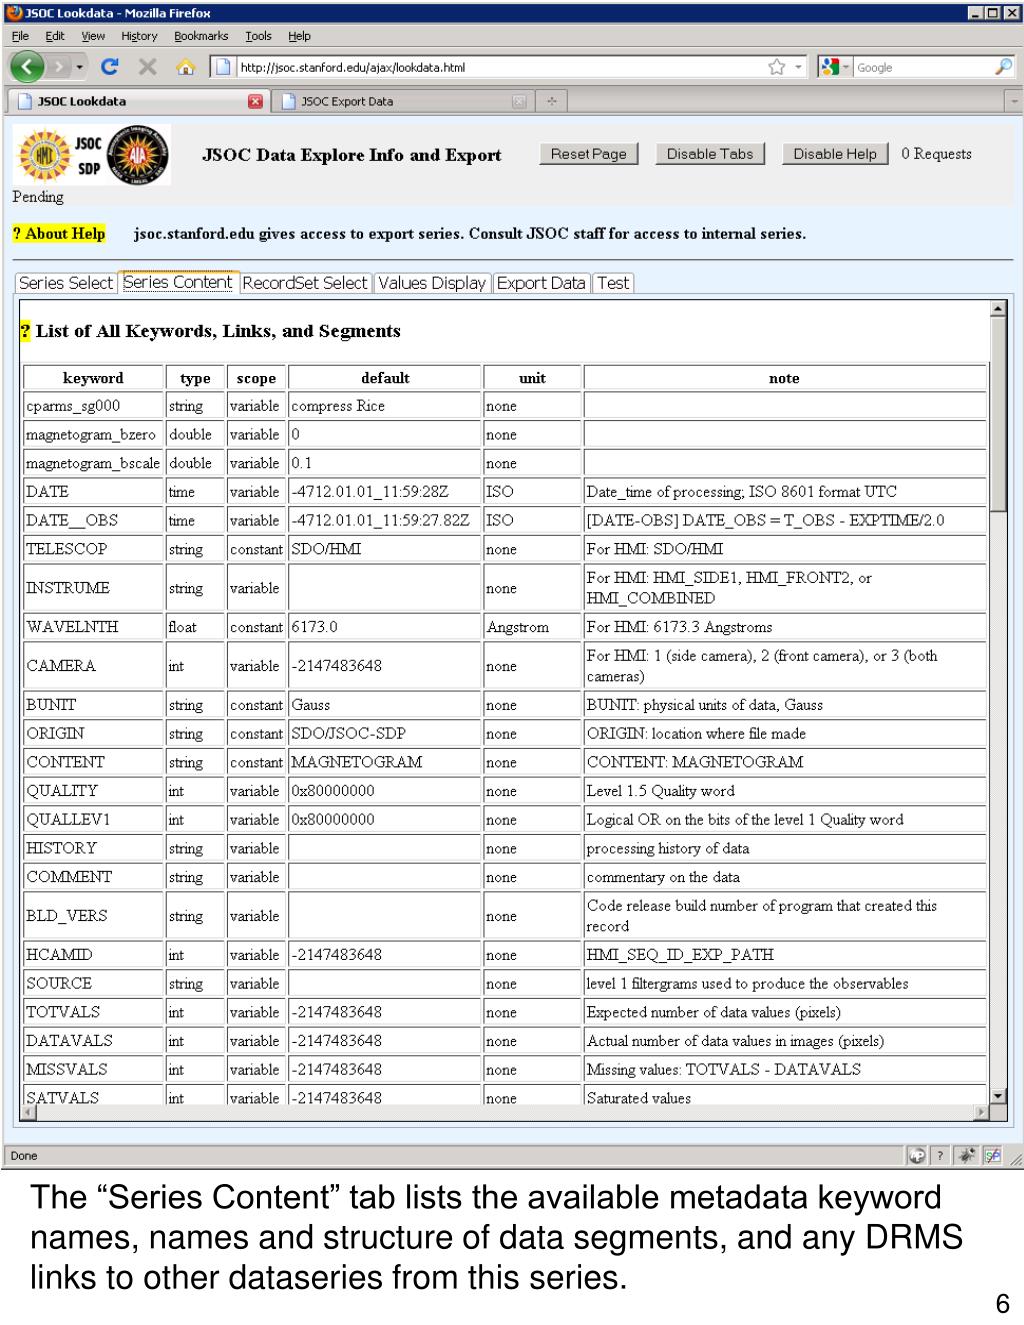1024x1325 pixels.
Task: Click the 'WAVELNTH' keyword cell
Action: pyautogui.click(x=94, y=627)
